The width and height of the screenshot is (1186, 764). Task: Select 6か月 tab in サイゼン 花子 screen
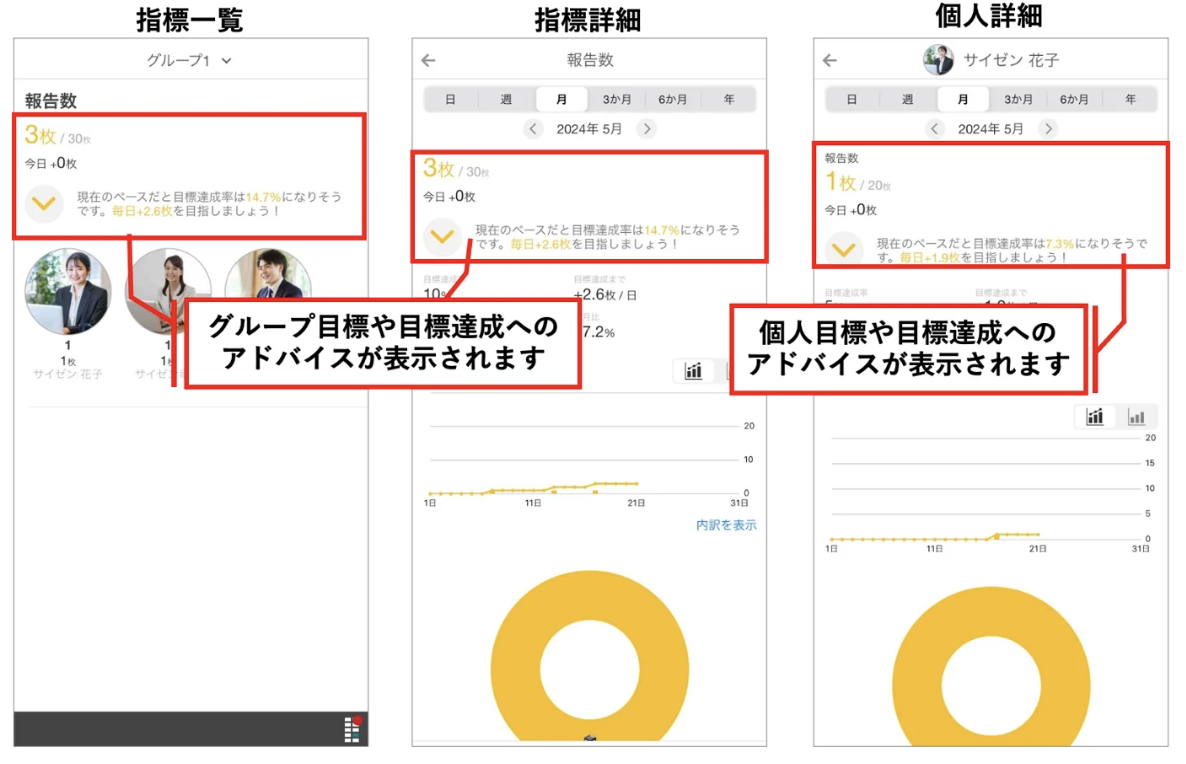1074,99
